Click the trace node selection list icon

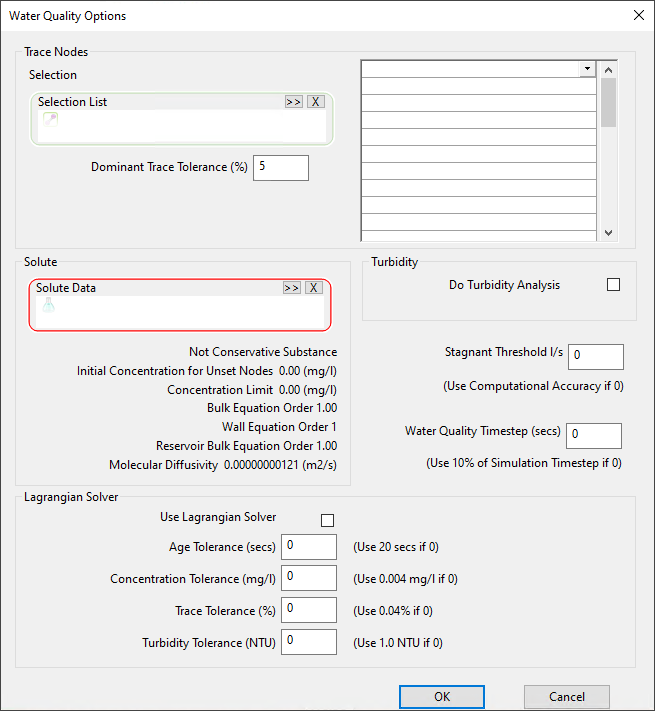click(50, 120)
